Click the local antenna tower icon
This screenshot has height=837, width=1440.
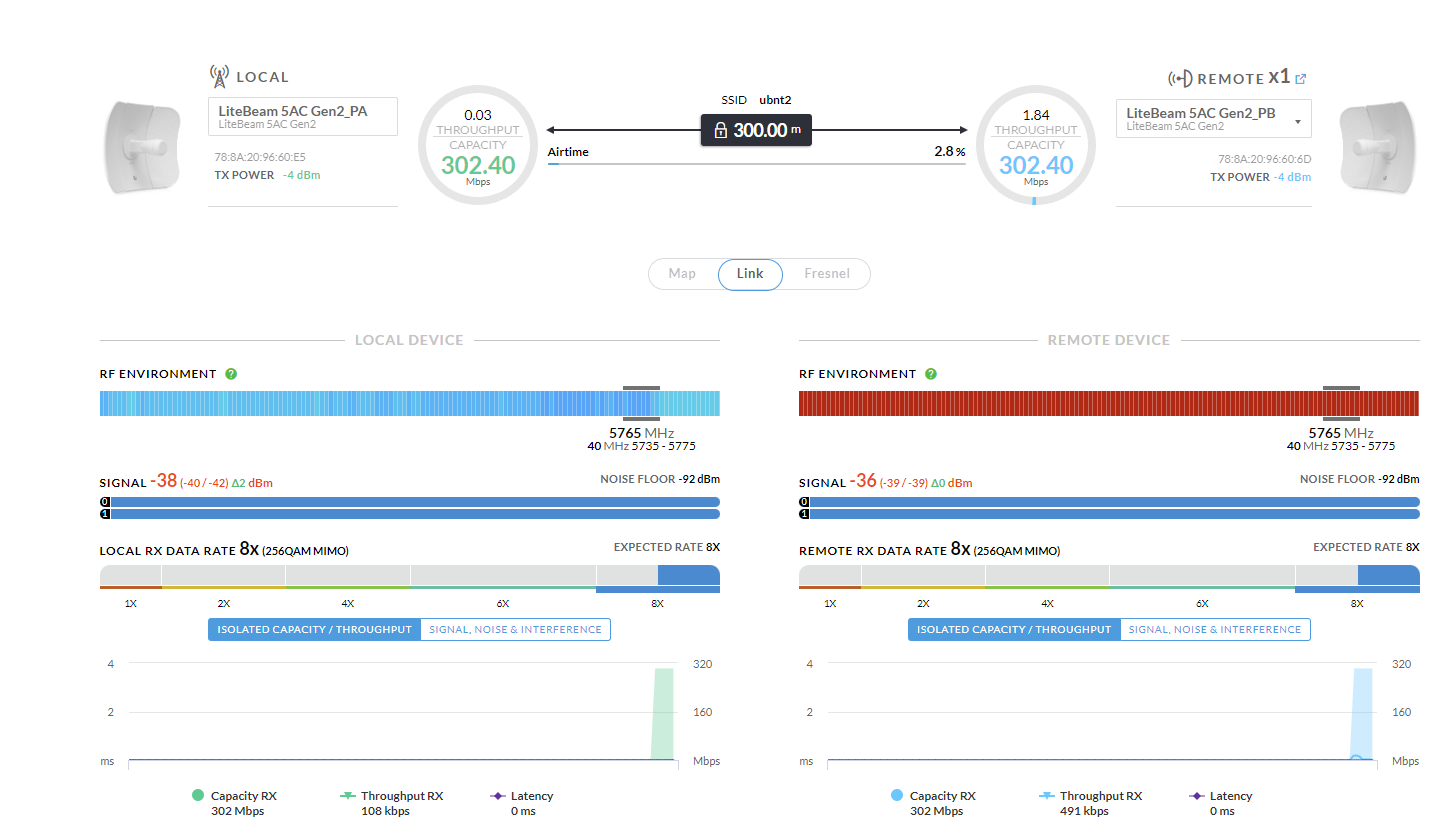[219, 76]
